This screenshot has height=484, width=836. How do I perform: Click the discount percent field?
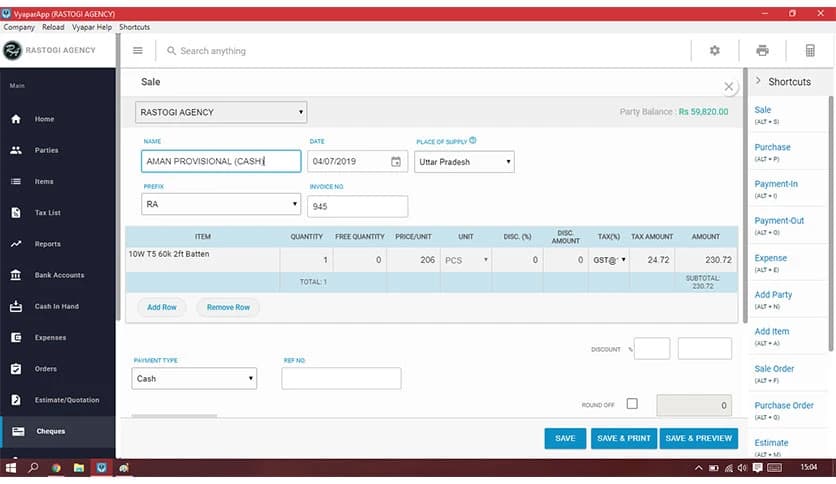tap(652, 349)
